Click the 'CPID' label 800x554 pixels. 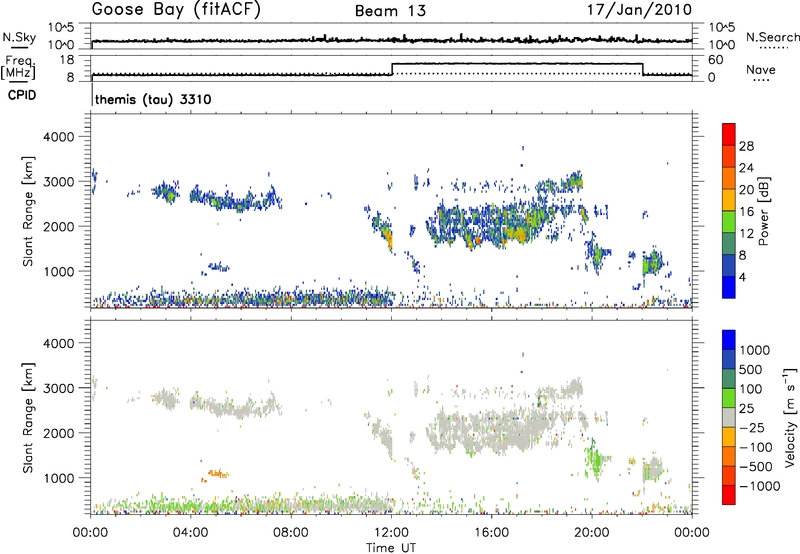tap(22, 95)
